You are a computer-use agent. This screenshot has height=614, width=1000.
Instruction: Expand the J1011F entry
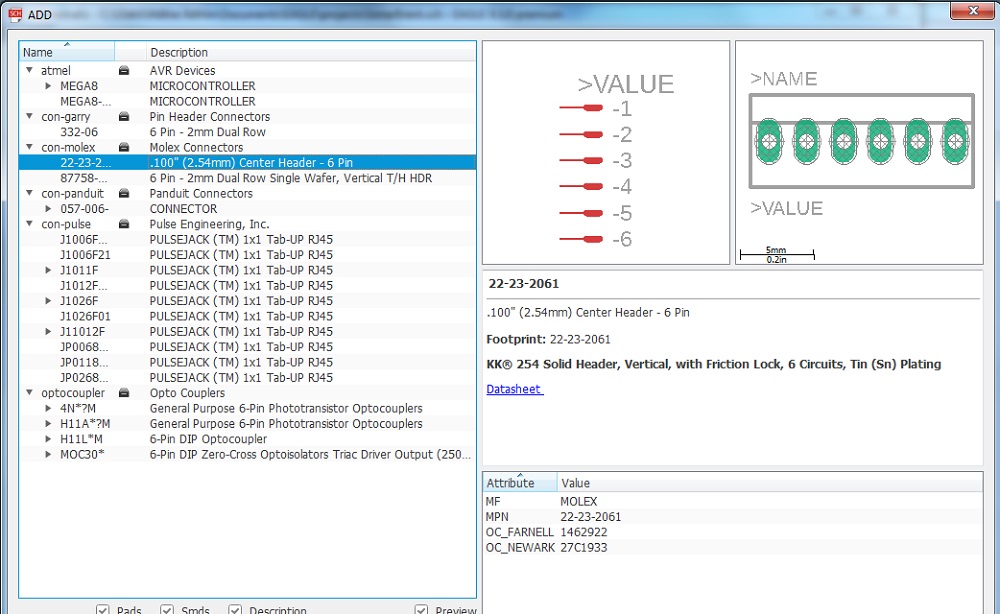point(48,270)
